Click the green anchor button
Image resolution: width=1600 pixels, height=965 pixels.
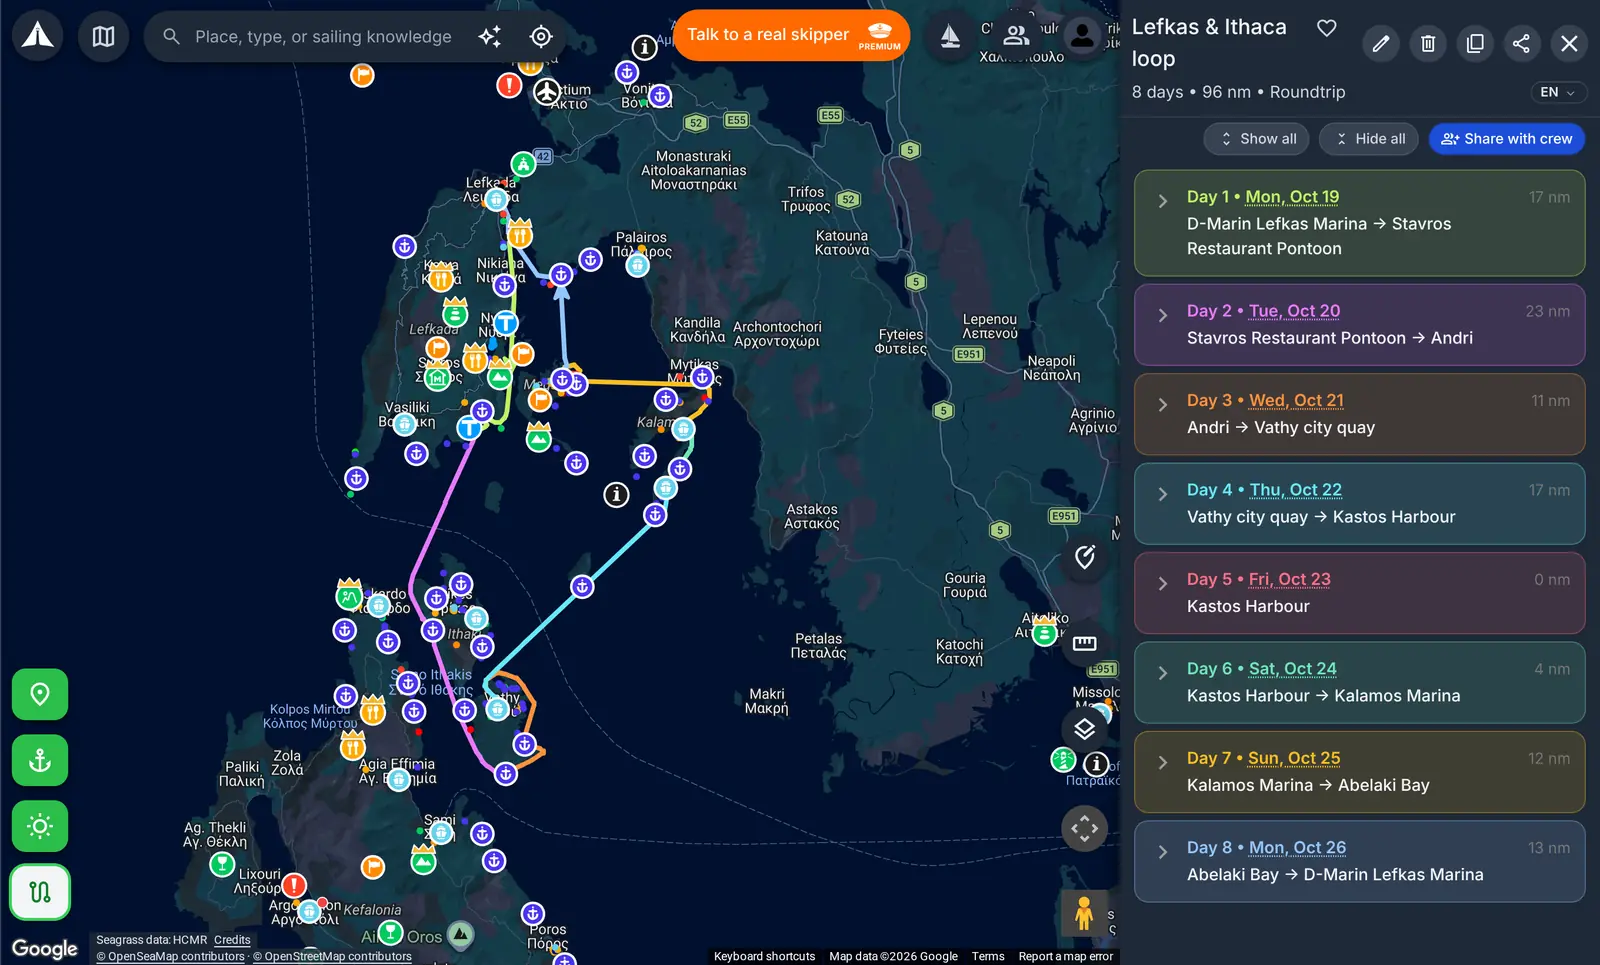[40, 760]
